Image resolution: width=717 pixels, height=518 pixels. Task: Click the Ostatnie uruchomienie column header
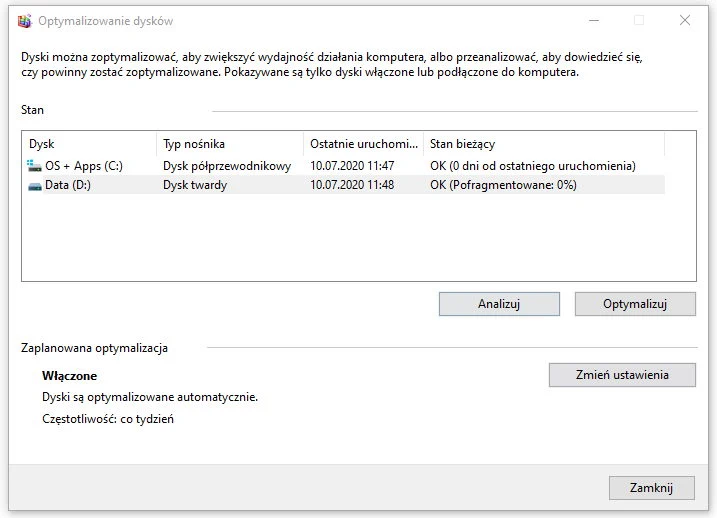(362, 144)
